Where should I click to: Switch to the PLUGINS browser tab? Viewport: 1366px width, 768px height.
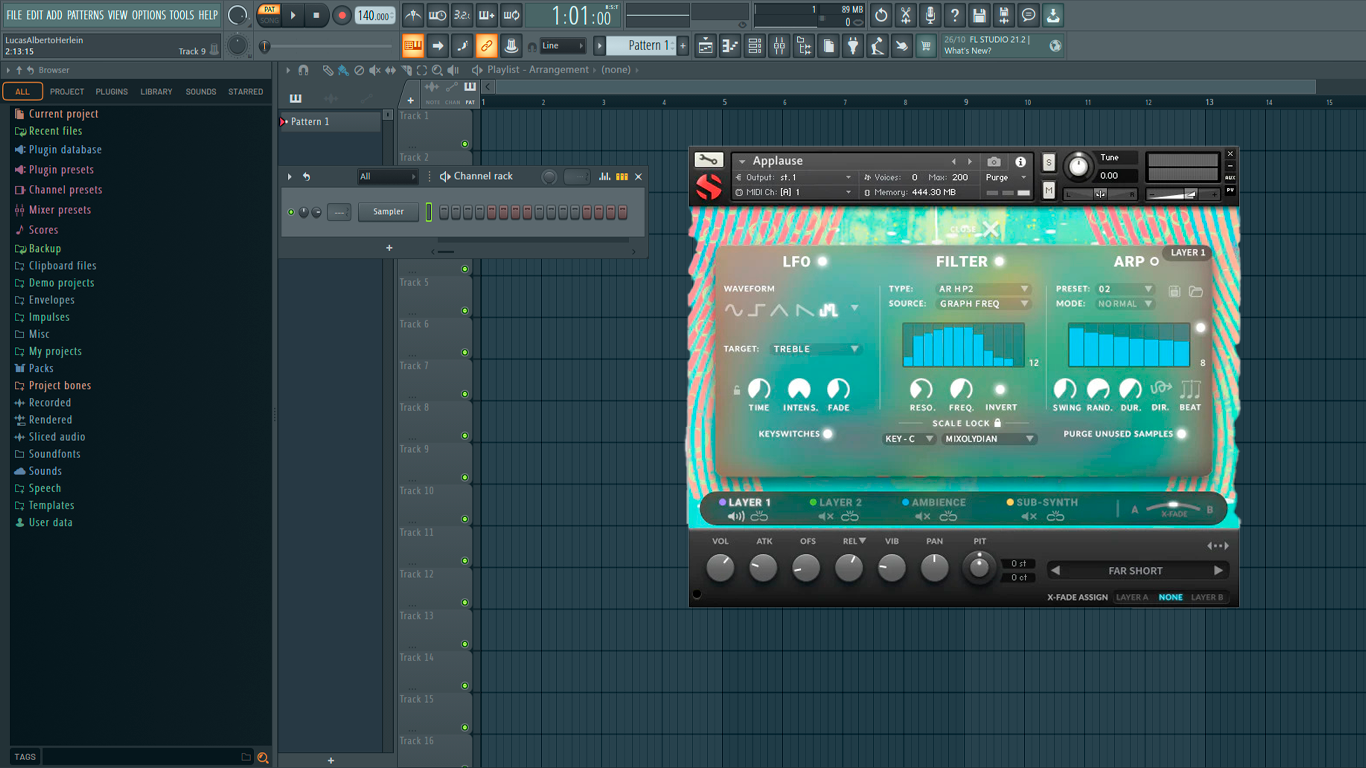(111, 92)
